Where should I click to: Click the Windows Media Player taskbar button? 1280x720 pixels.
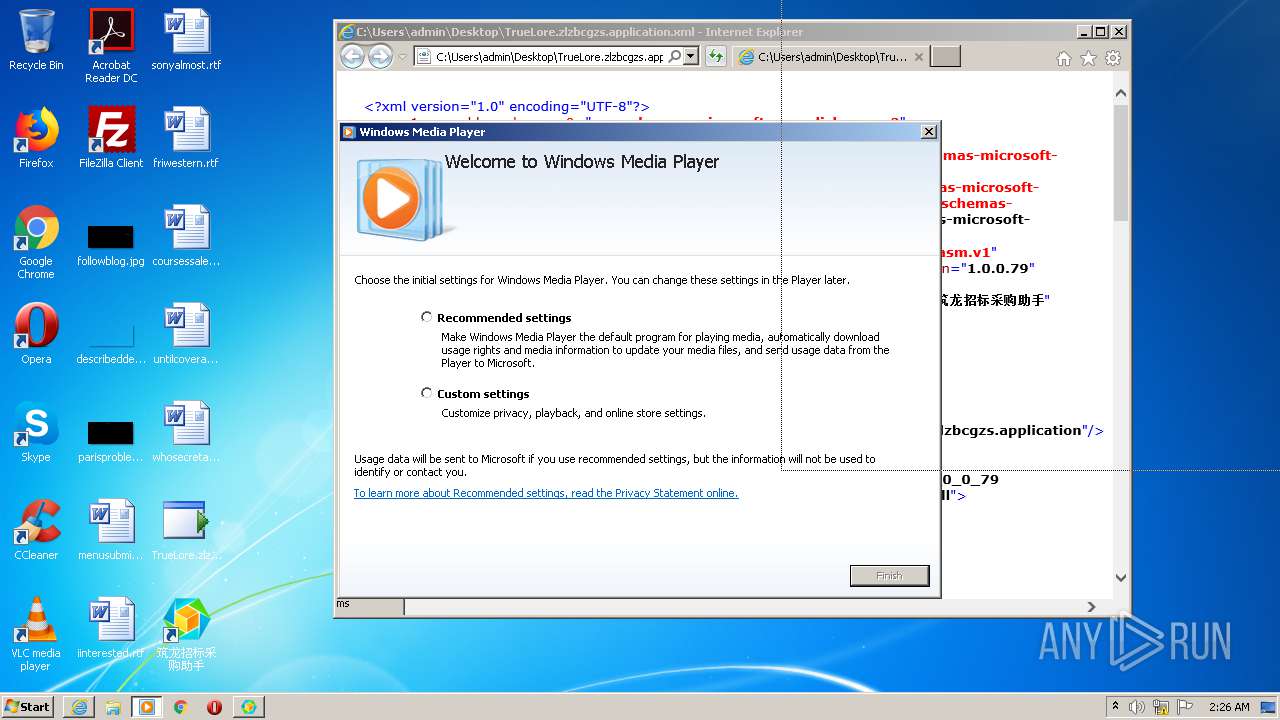coord(147,707)
